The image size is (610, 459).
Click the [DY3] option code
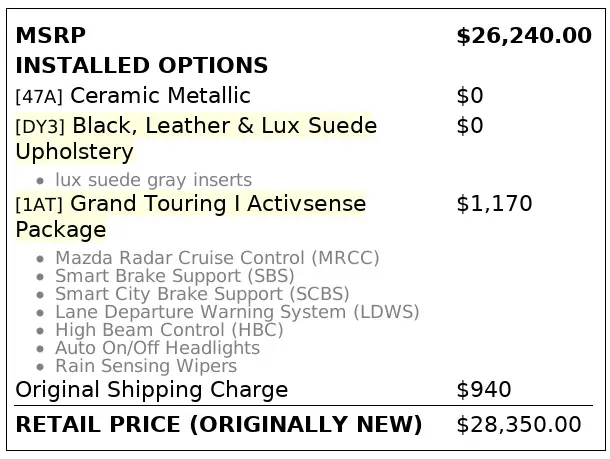(40, 127)
